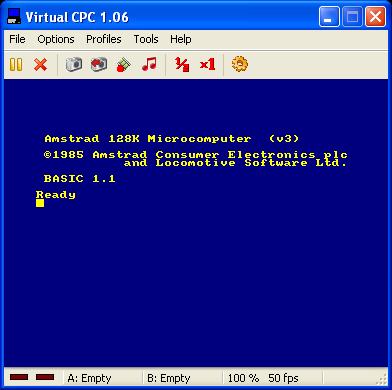This screenshot has height=390, width=392.
Task: Click the red arrow camera snapshot icon
Action: (x=99, y=64)
